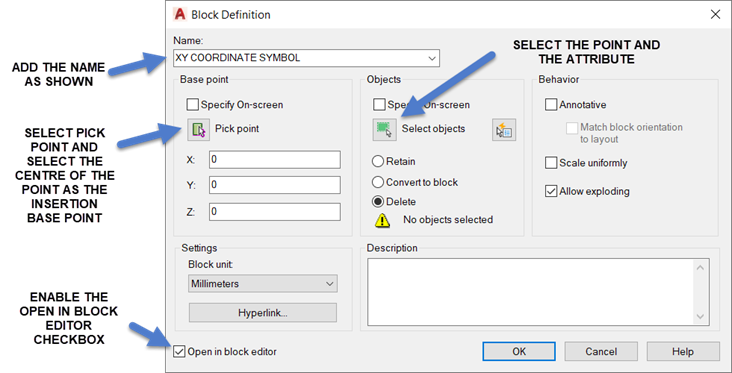
Task: Open the Block unit Millimeters dropdown
Action: 263,283
